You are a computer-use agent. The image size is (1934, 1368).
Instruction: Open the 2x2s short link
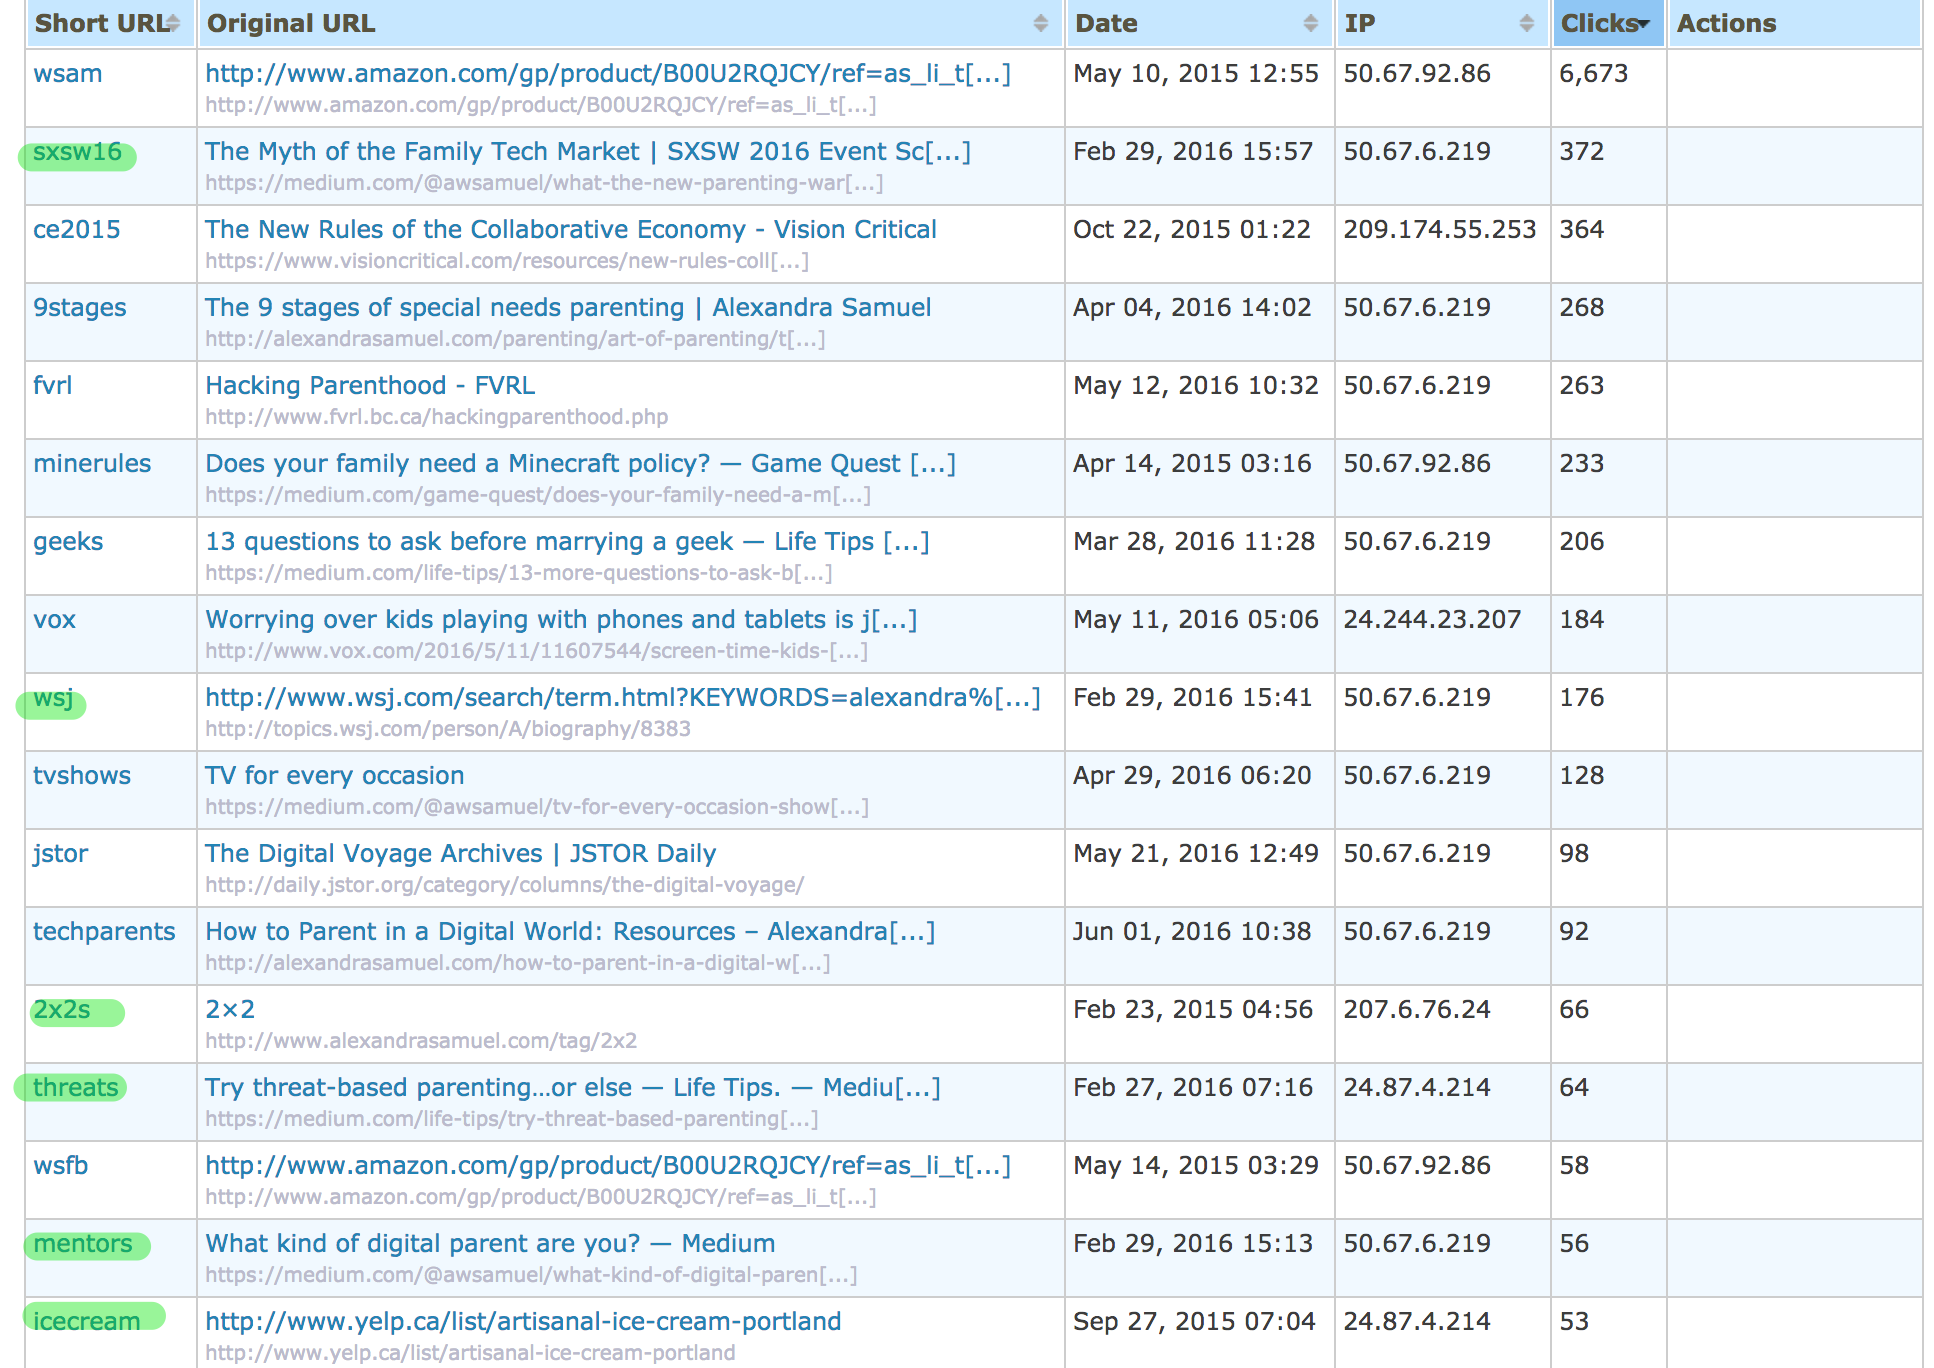click(62, 1010)
